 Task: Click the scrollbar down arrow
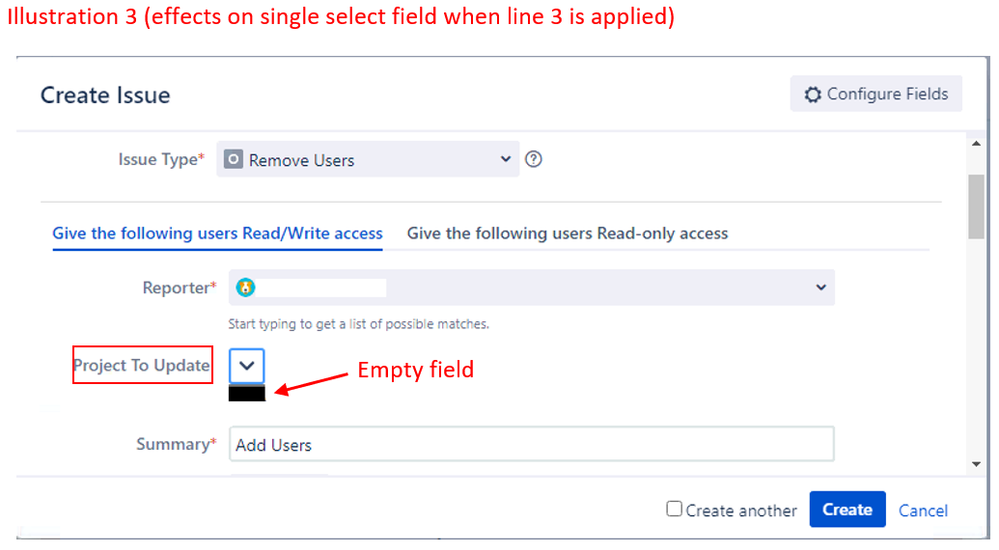976,464
